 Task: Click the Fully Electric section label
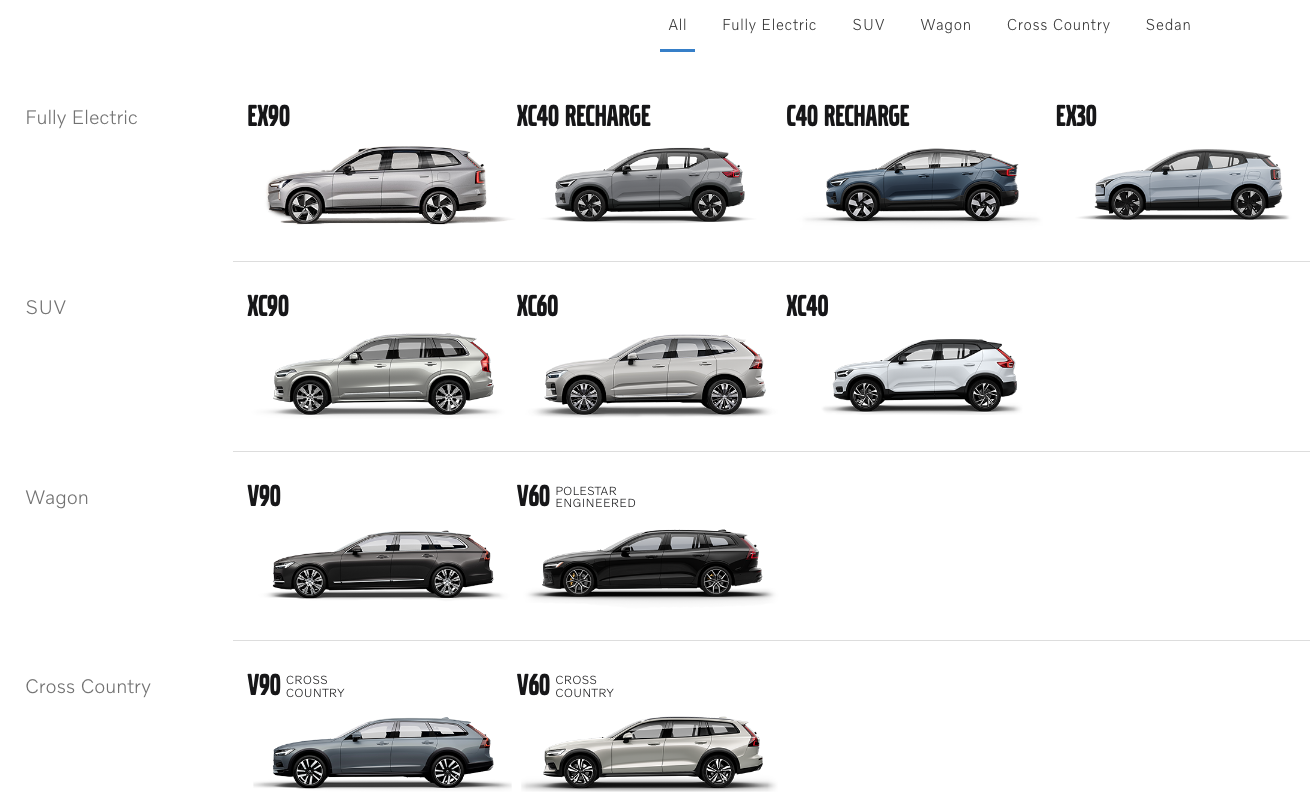pyautogui.click(x=82, y=118)
